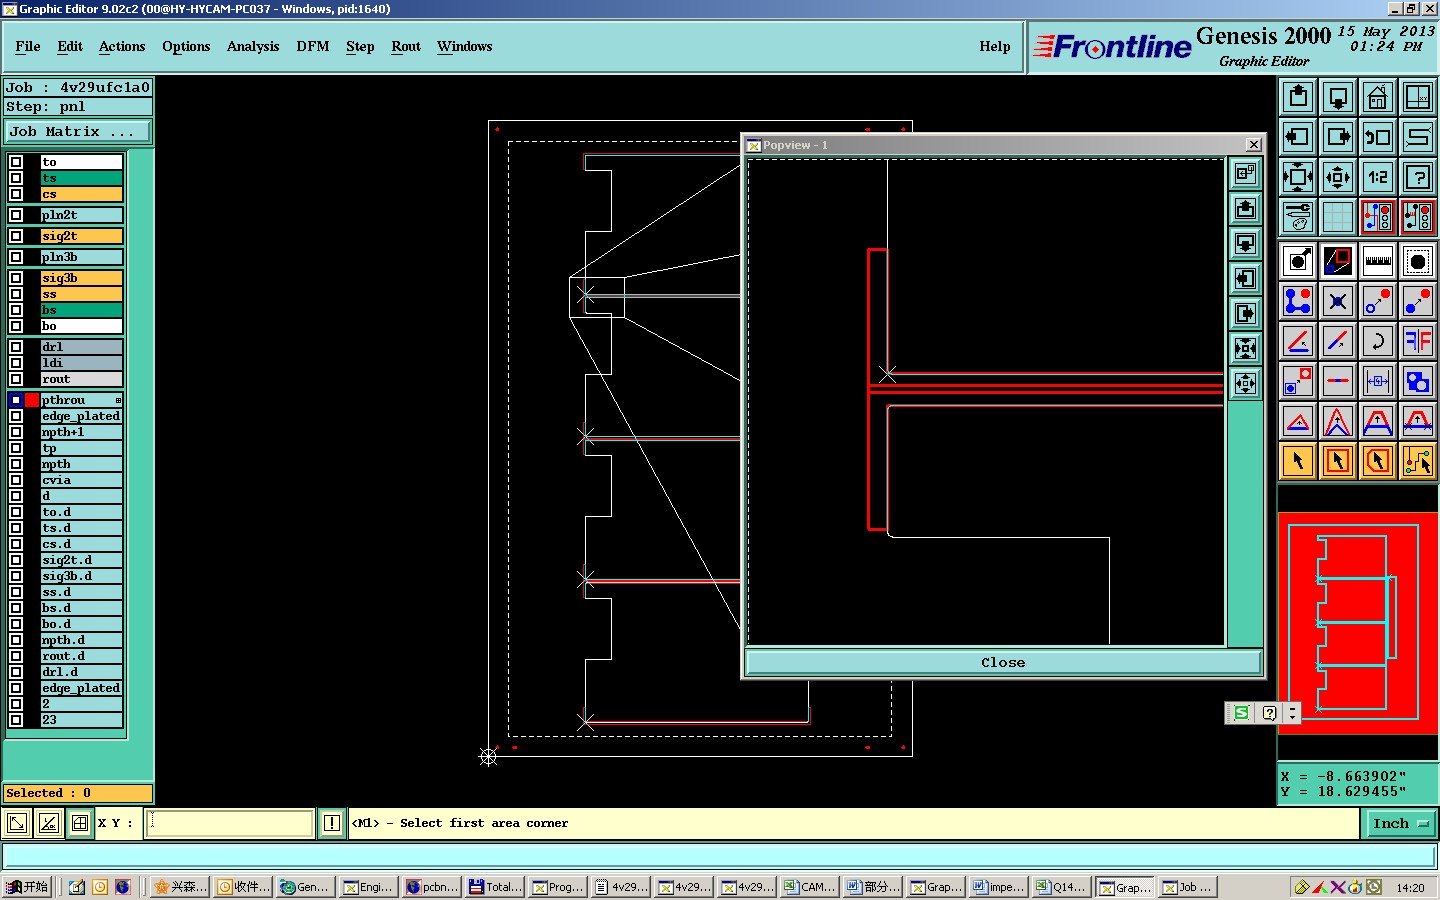The height and width of the screenshot is (900, 1440).
Task: Pan view up in main toolbar
Action: click(1298, 97)
